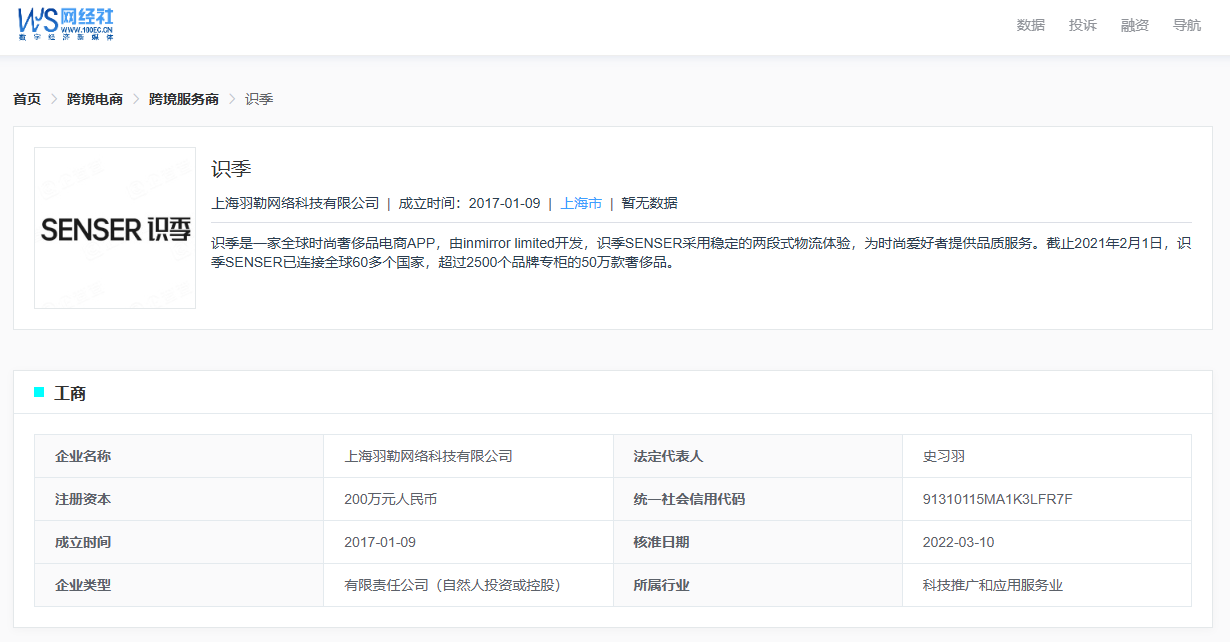The image size is (1230, 642).
Task: Open the 融资 navigation item
Action: [x=1135, y=25]
